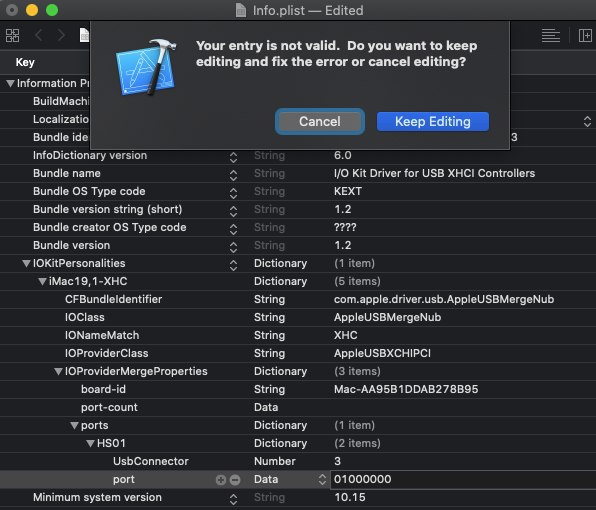Open key stepper for Bundle OS Type code

tap(233, 193)
